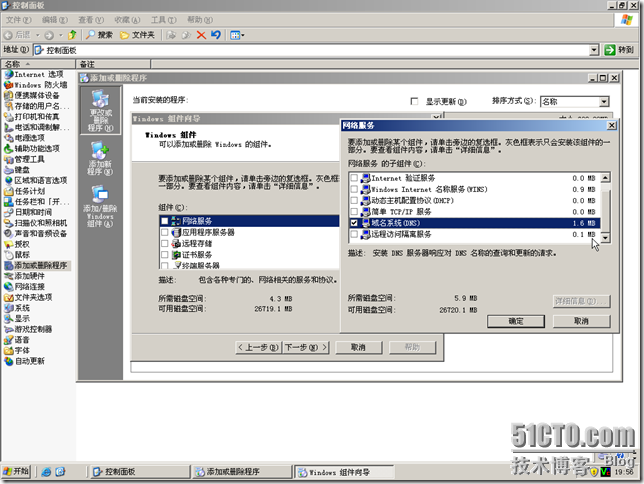Click the Undo toolbar icon

click(x=216, y=35)
